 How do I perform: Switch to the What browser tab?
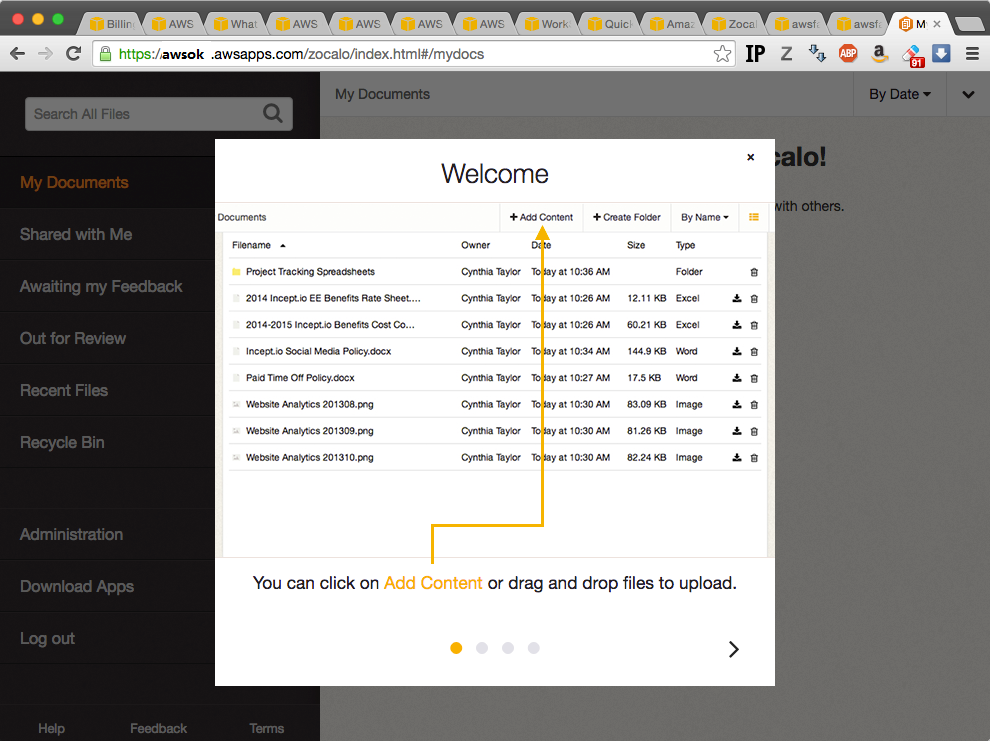(x=236, y=24)
